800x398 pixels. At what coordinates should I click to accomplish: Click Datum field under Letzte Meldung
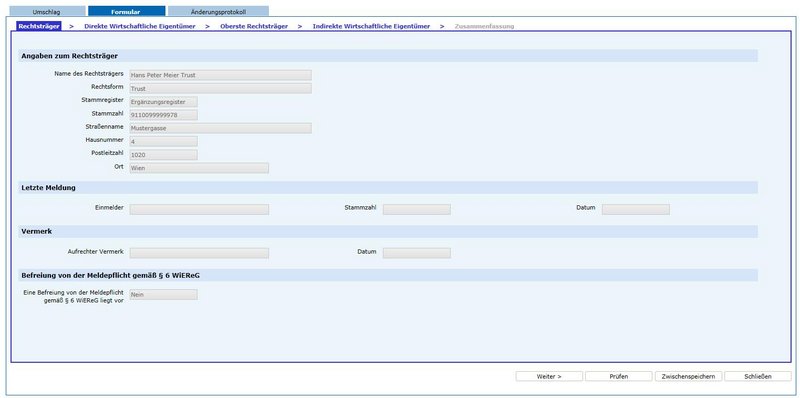tap(636, 210)
